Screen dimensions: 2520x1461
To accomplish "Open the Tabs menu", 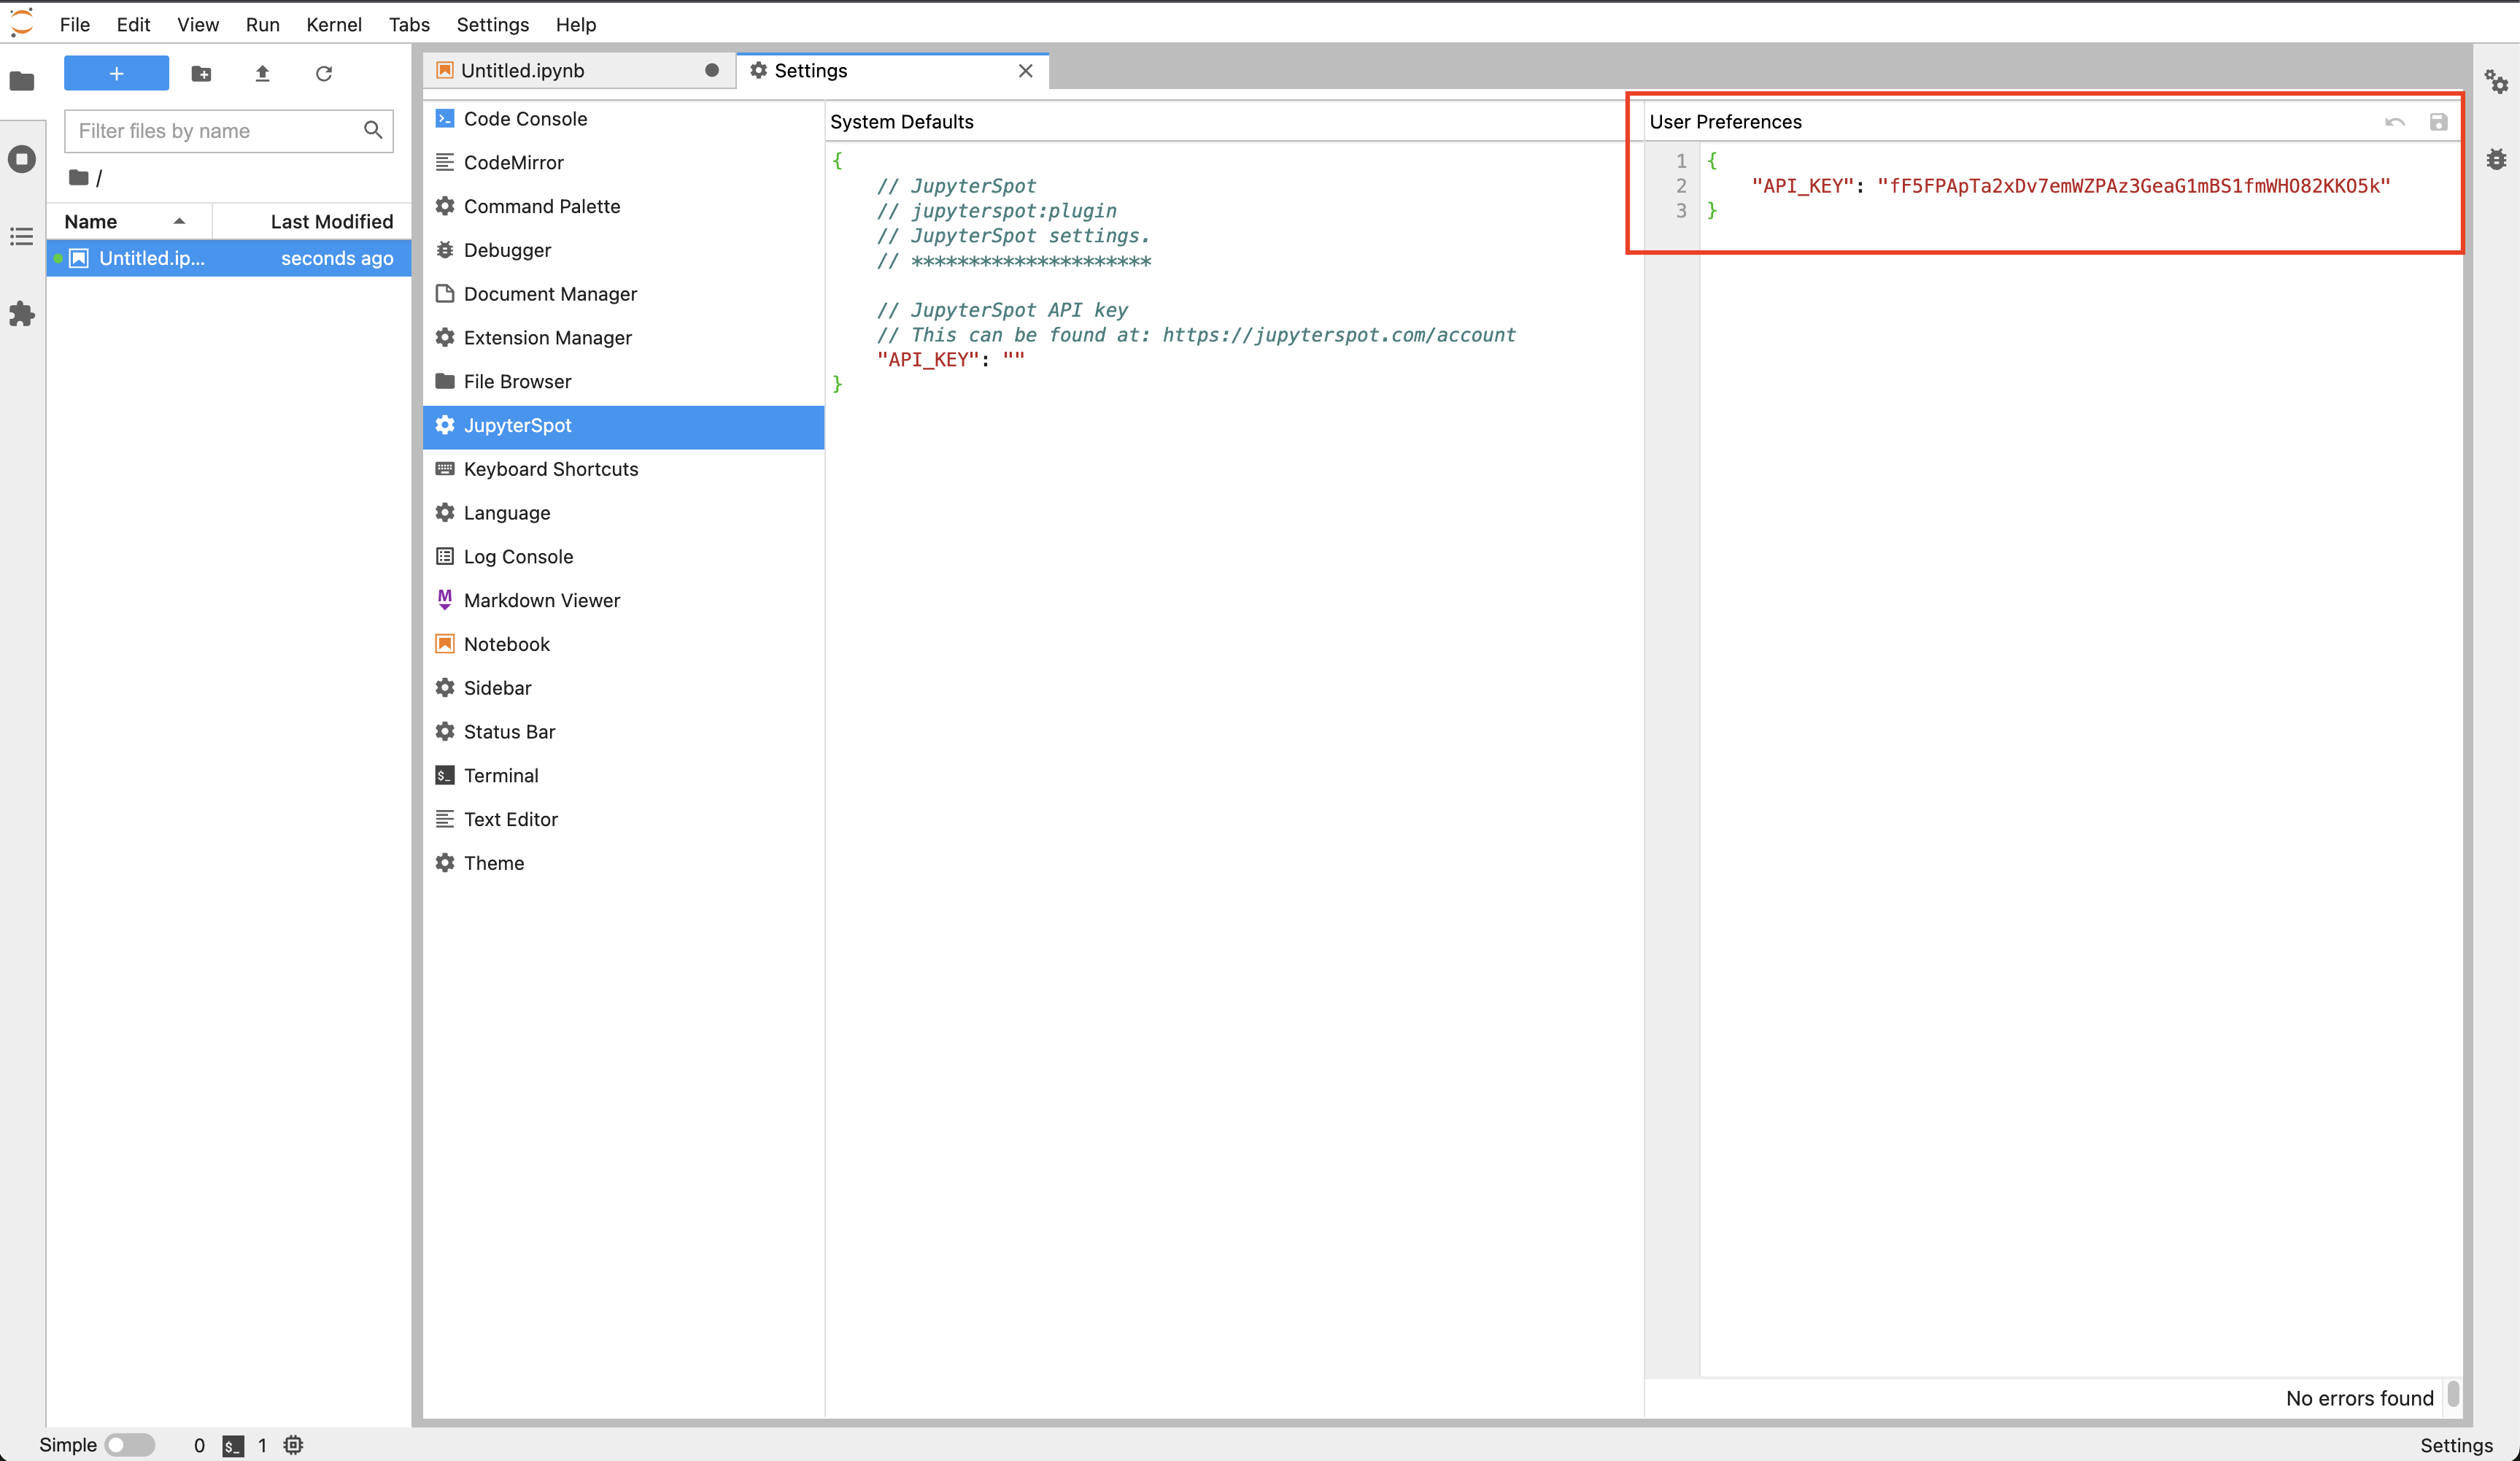I will tap(409, 24).
